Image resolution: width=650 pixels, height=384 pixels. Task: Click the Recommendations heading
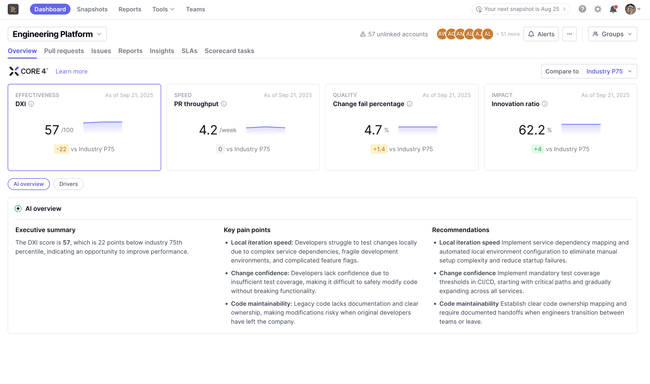click(461, 230)
